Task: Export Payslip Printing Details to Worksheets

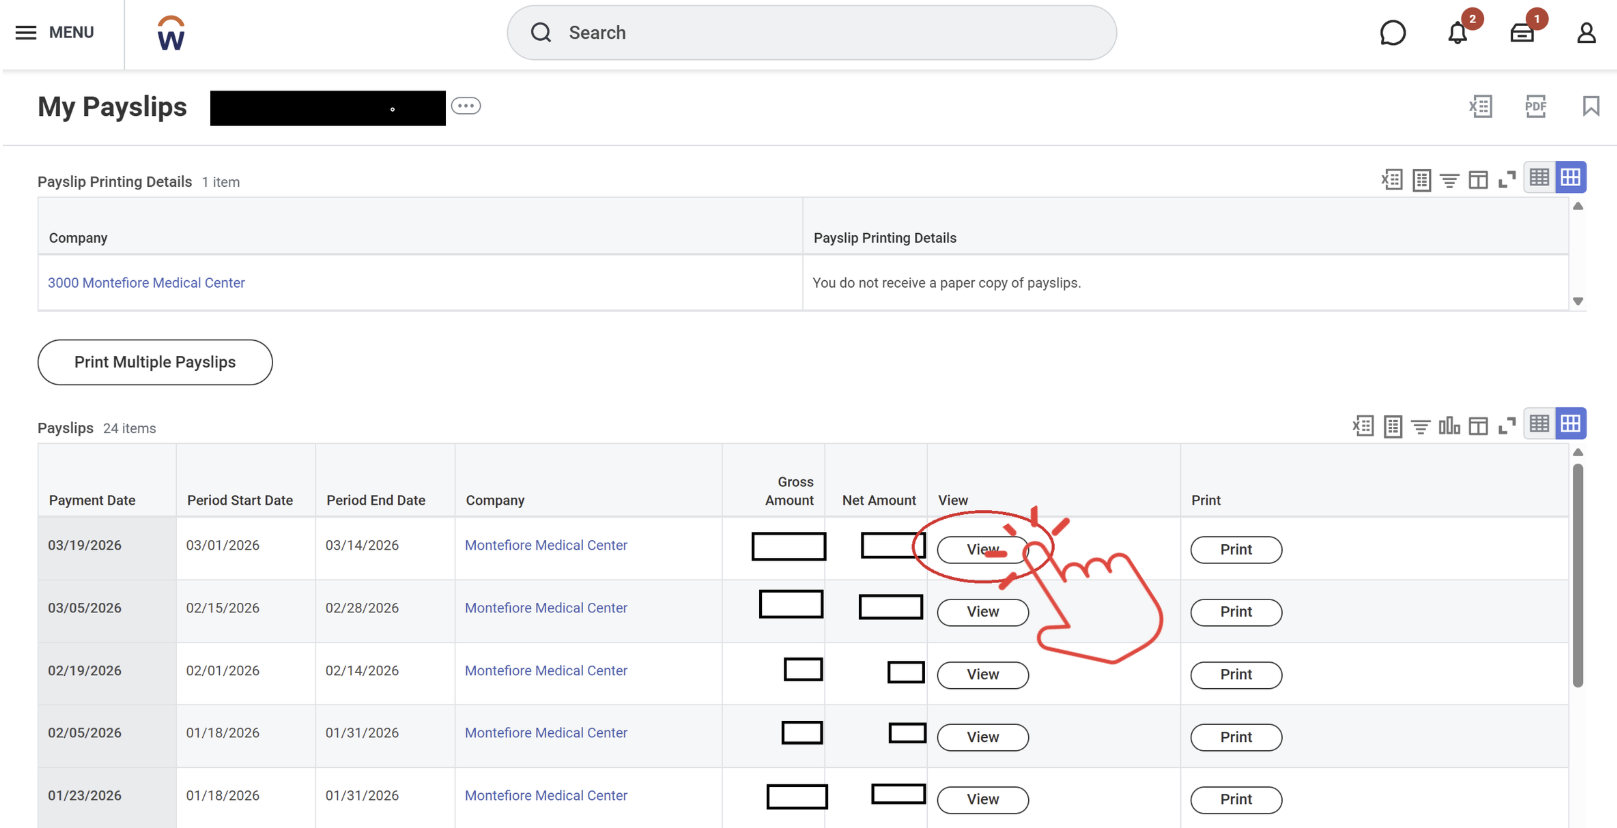Action: point(1422,180)
